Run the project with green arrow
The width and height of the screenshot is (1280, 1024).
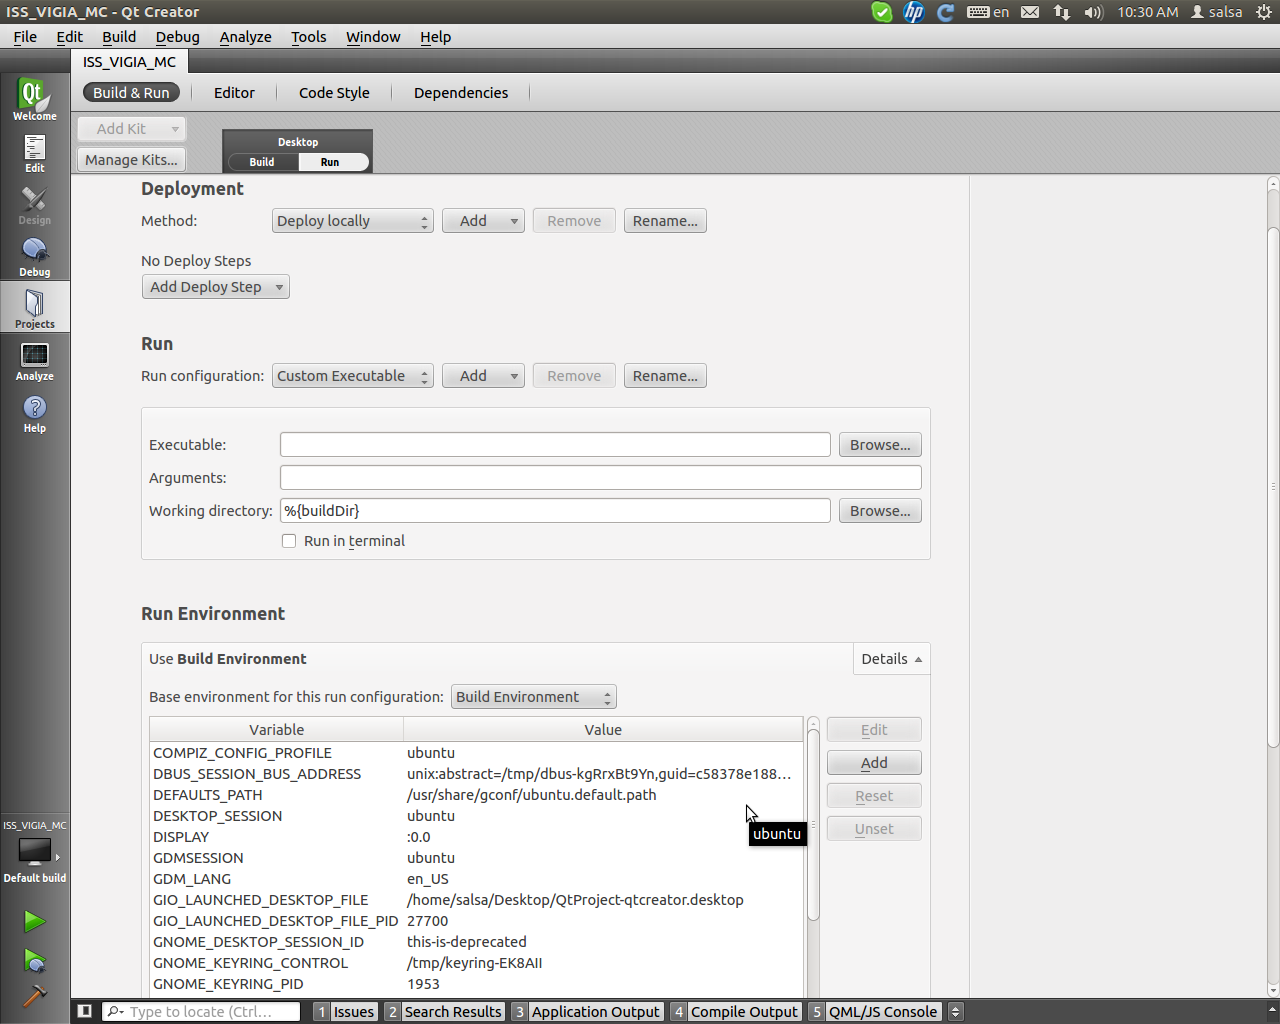point(35,921)
